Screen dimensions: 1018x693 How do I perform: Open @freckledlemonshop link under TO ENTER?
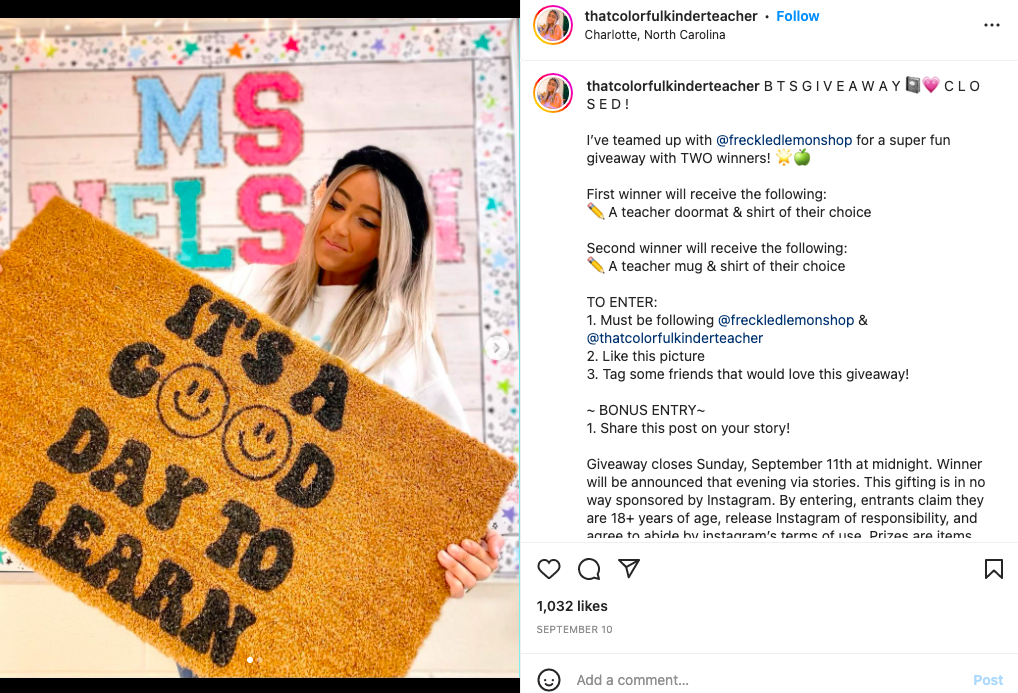point(786,320)
